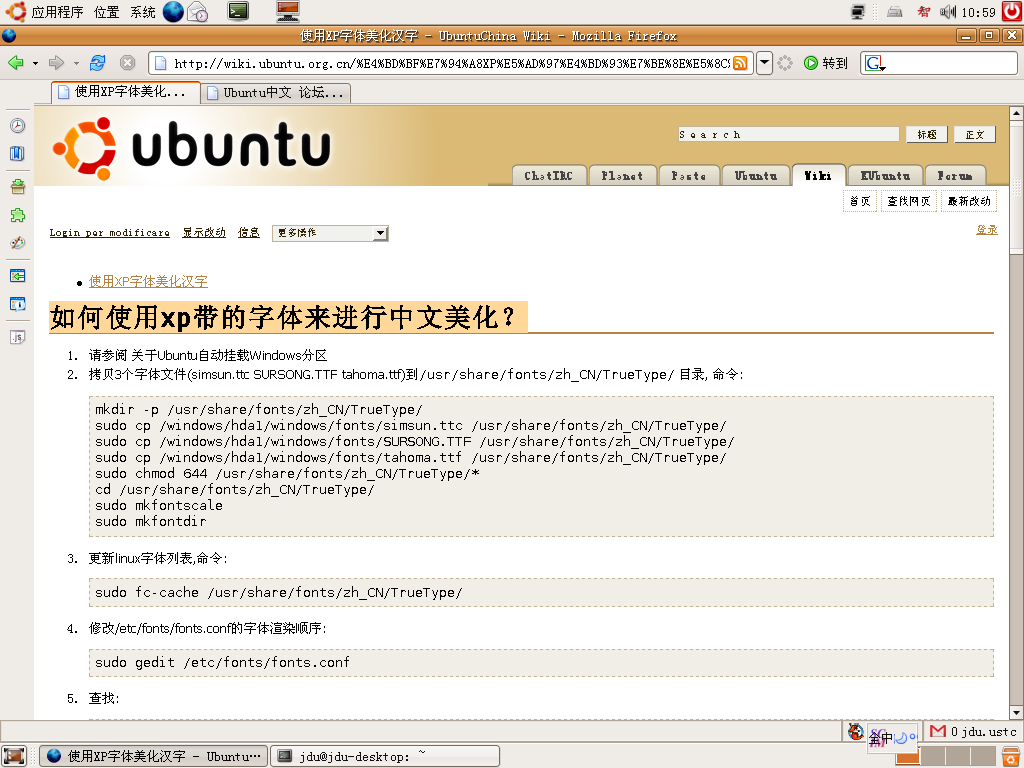Click the clock showing 10:59
1024x768 pixels.
(978, 12)
